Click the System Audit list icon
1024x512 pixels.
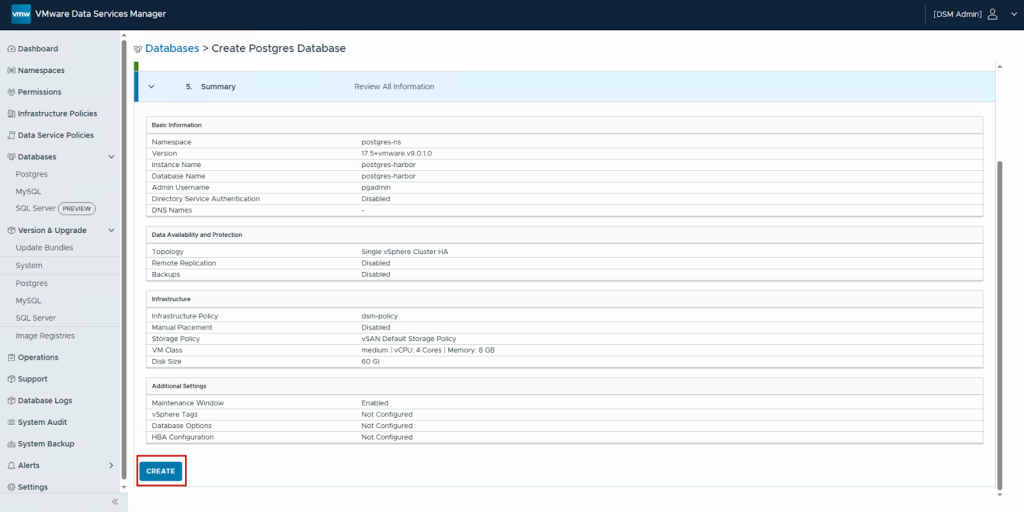[x=11, y=422]
